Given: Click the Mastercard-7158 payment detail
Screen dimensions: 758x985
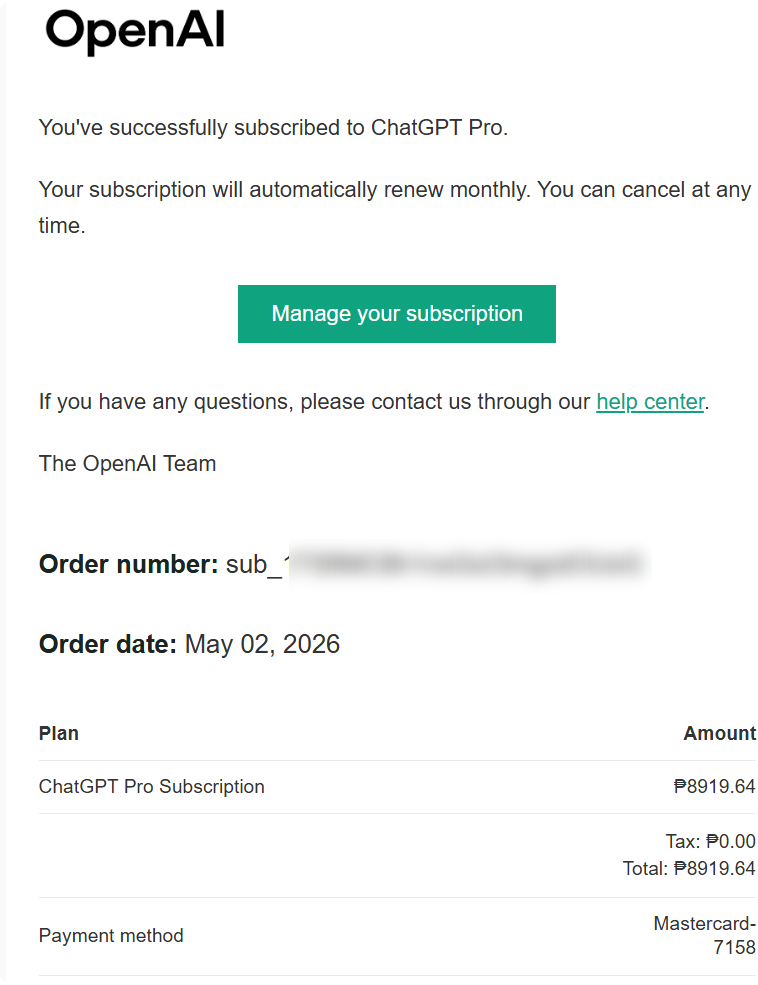Looking at the screenshot, I should 705,935.
